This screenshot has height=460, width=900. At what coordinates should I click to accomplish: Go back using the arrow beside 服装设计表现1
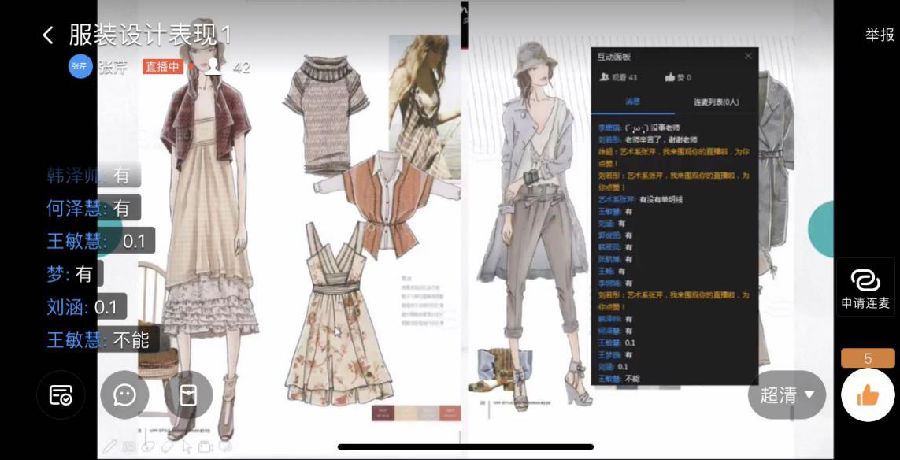click(x=47, y=35)
